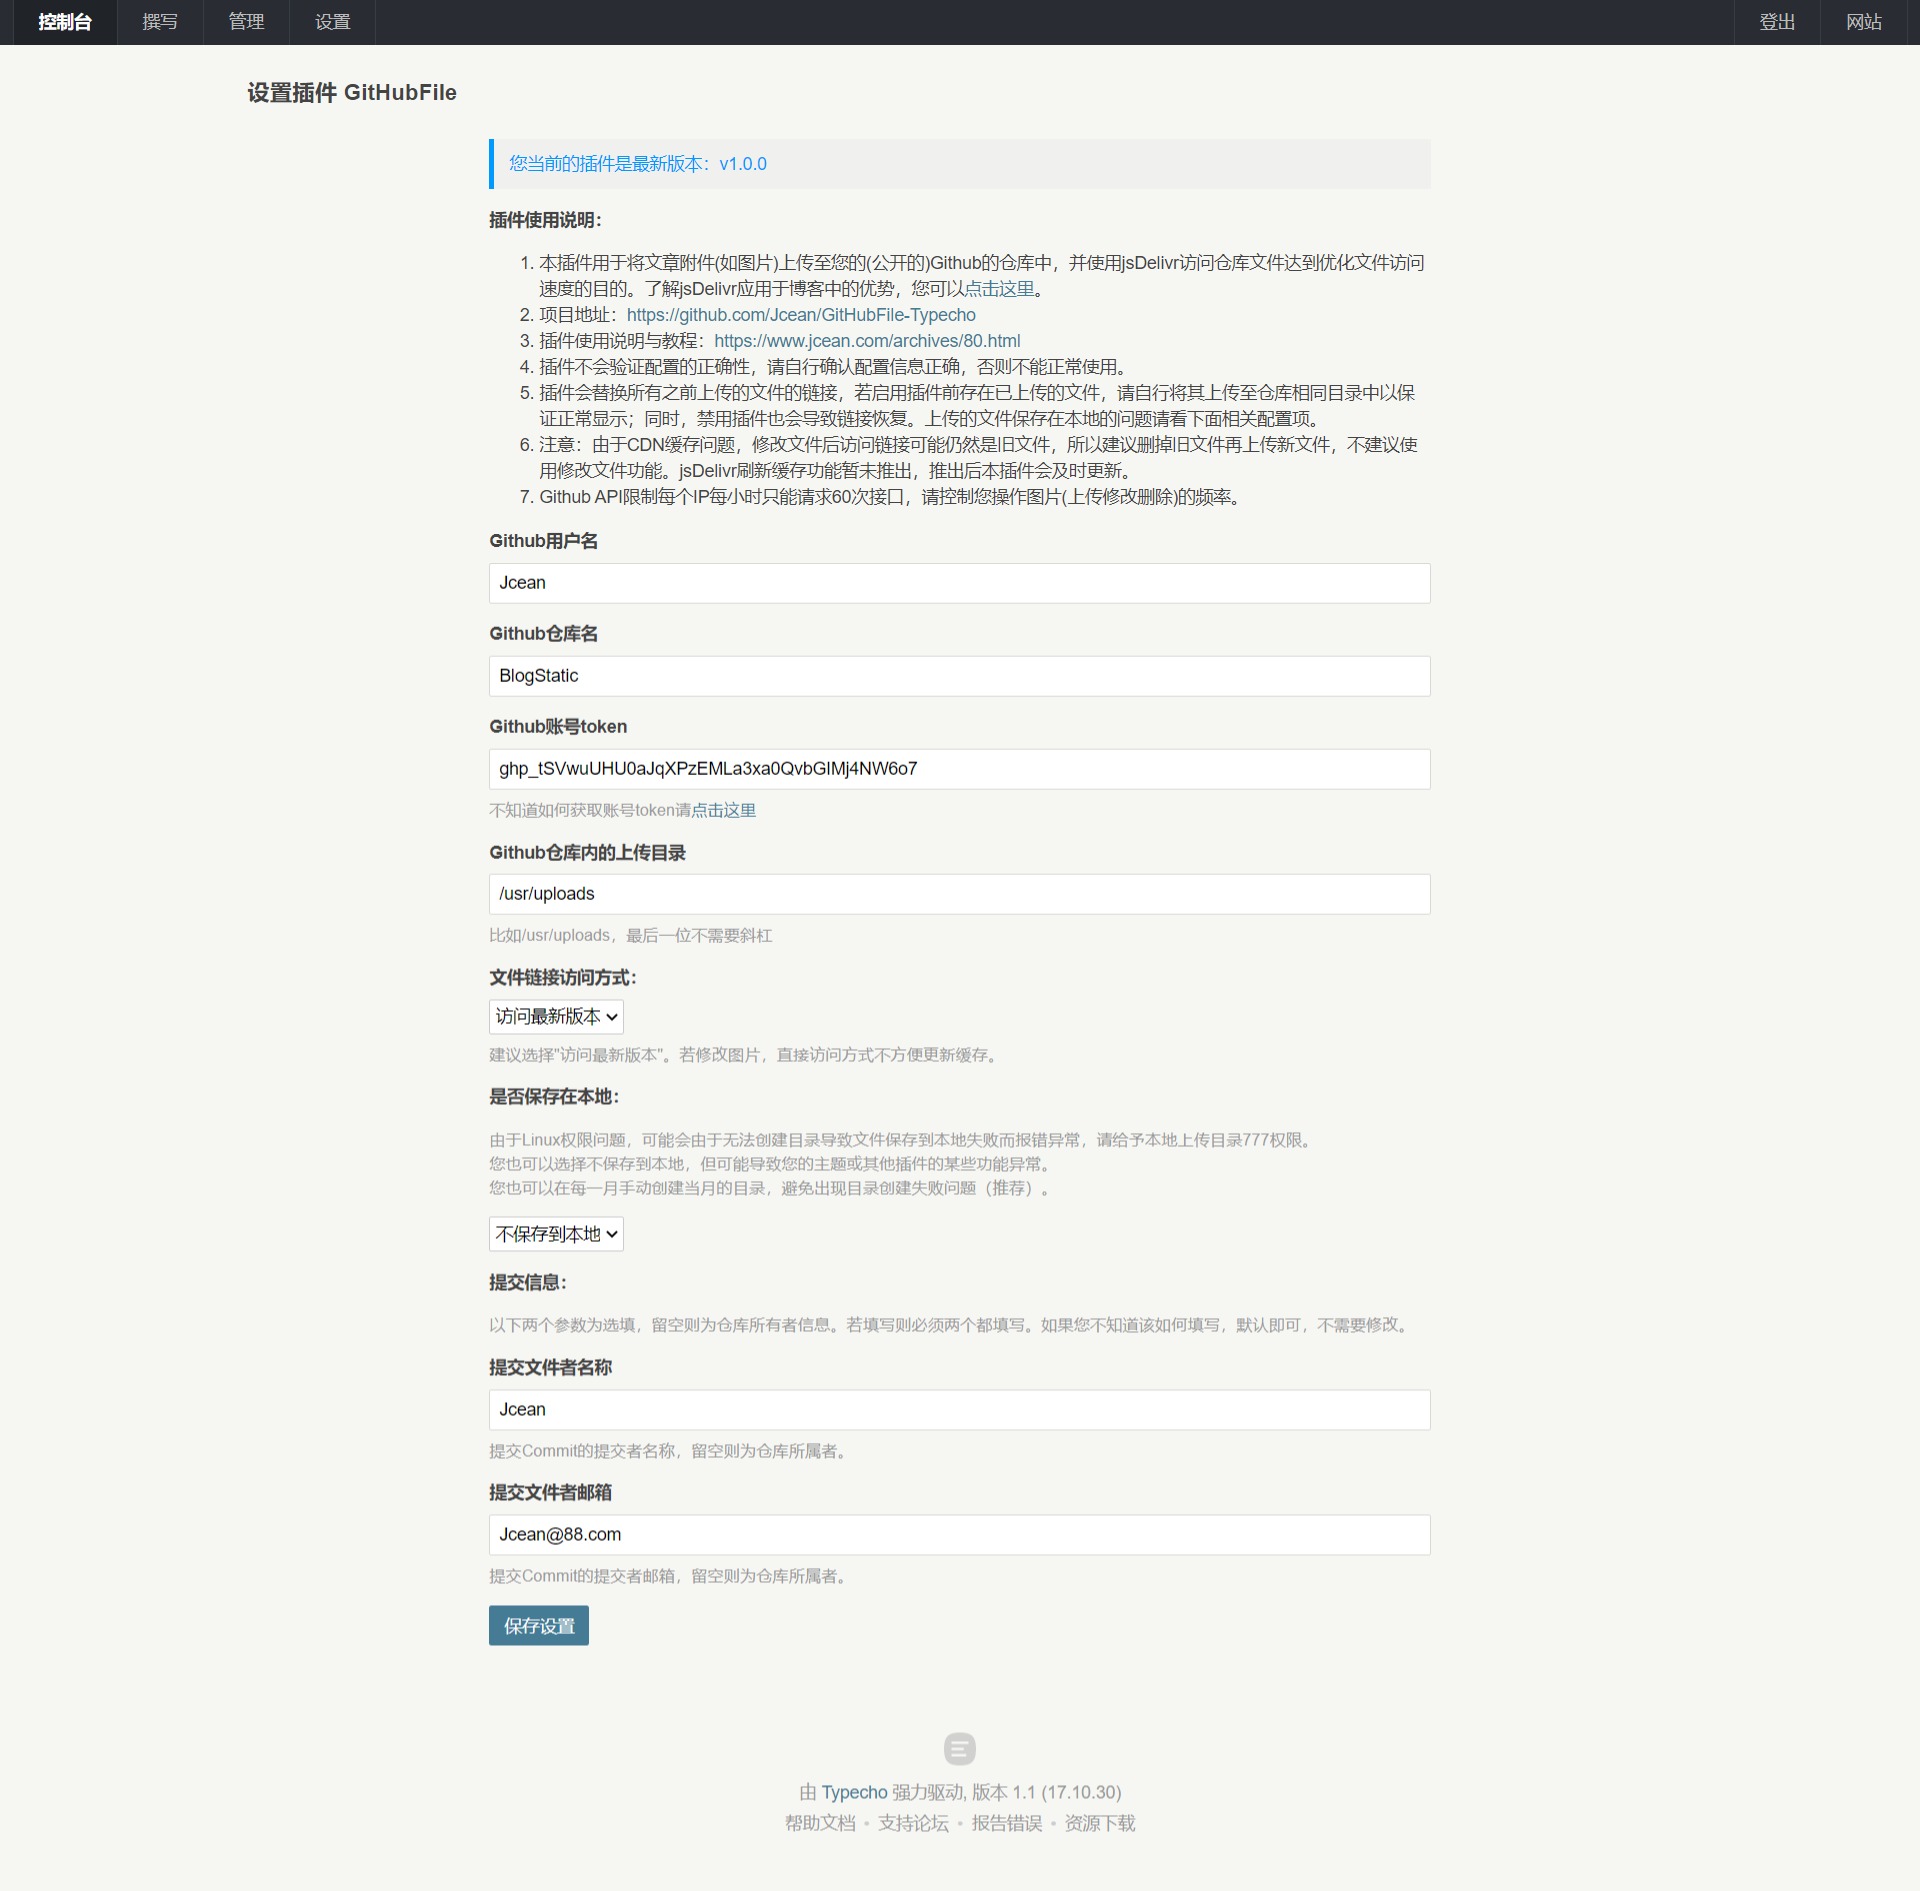Click the Typecho logo icon in footer

coord(959,1748)
